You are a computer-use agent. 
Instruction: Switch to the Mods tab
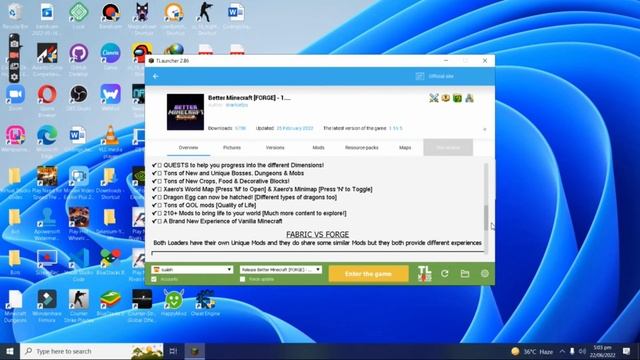pyautogui.click(x=318, y=147)
